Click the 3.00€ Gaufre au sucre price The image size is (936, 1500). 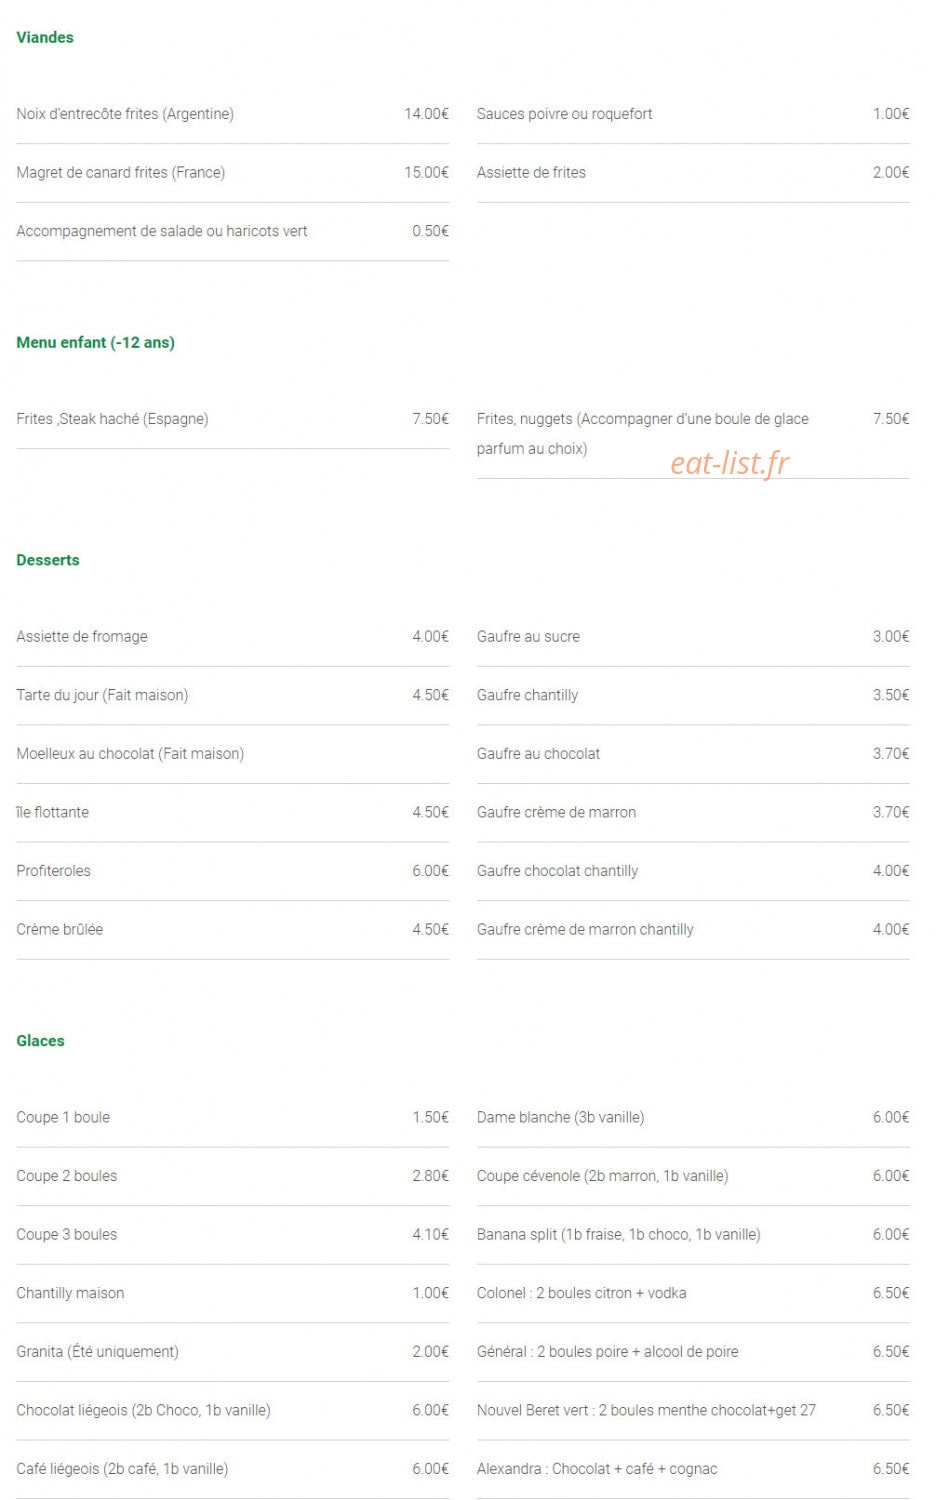(x=891, y=636)
